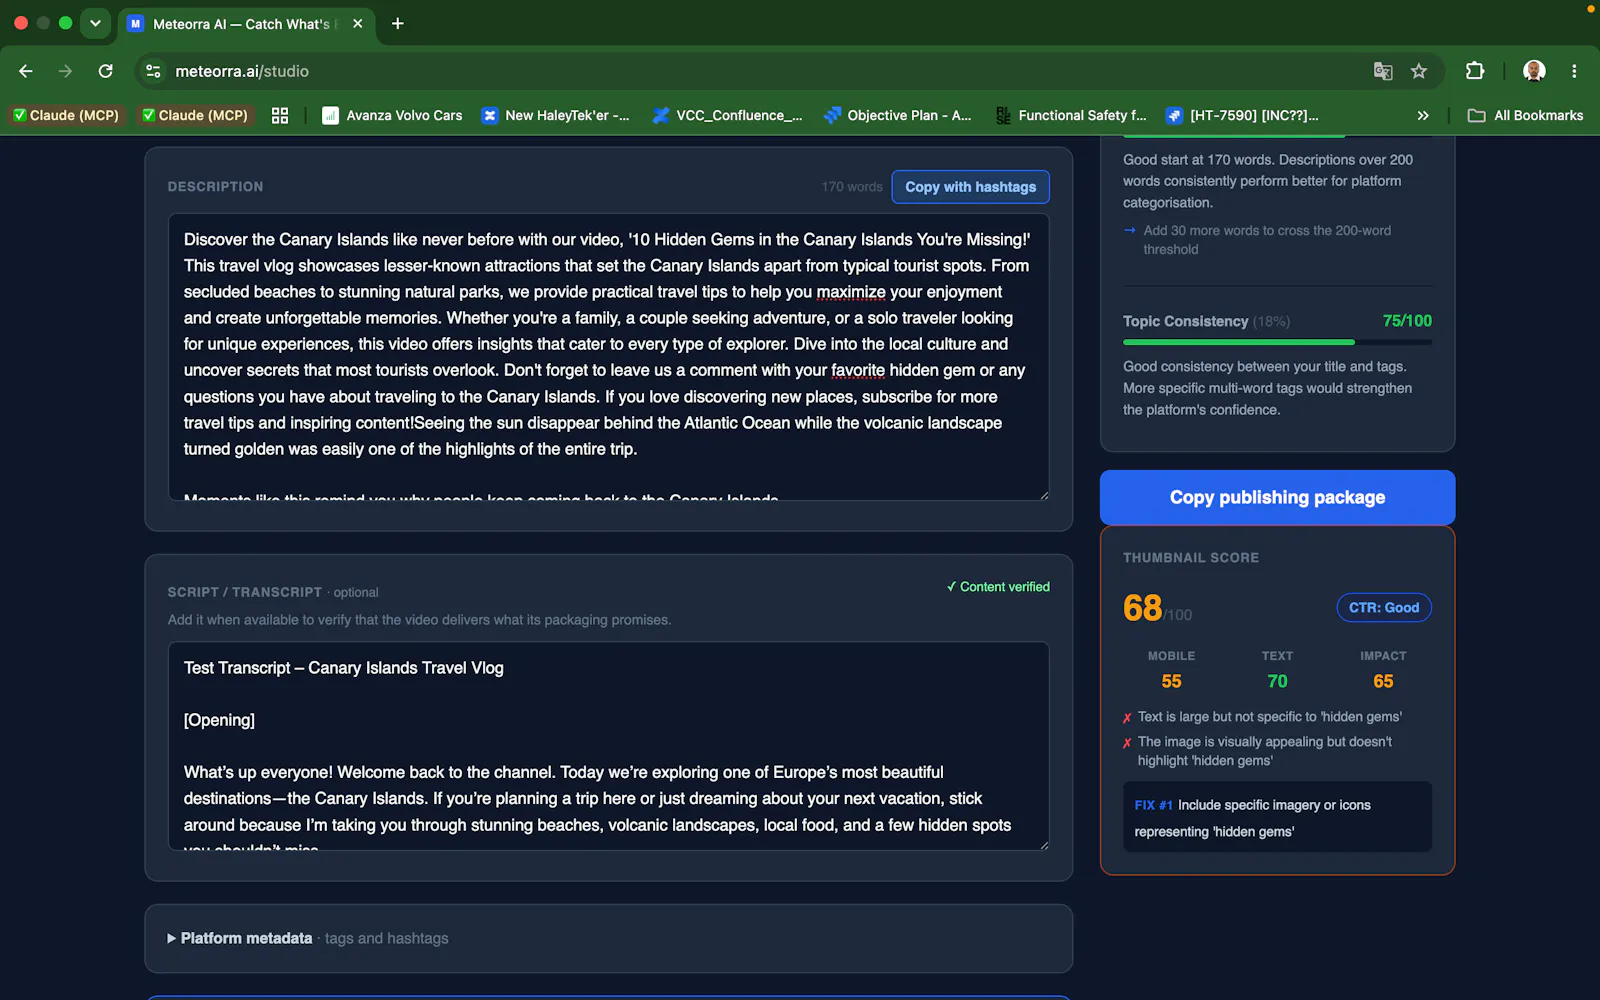1600x1000 pixels.
Task: Click the MOBILE score 55
Action: (1171, 681)
